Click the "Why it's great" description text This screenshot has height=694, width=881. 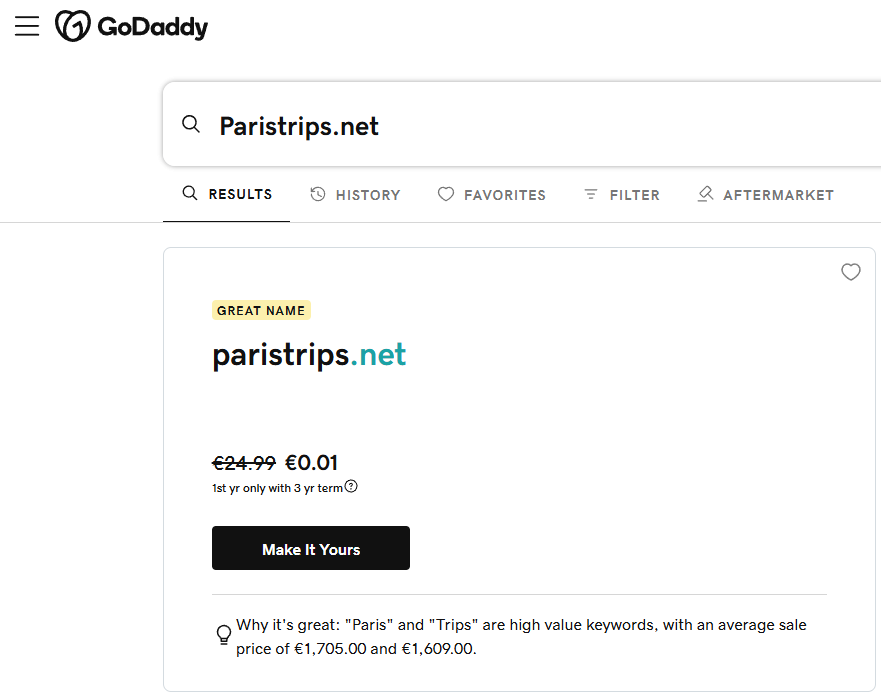[520, 636]
